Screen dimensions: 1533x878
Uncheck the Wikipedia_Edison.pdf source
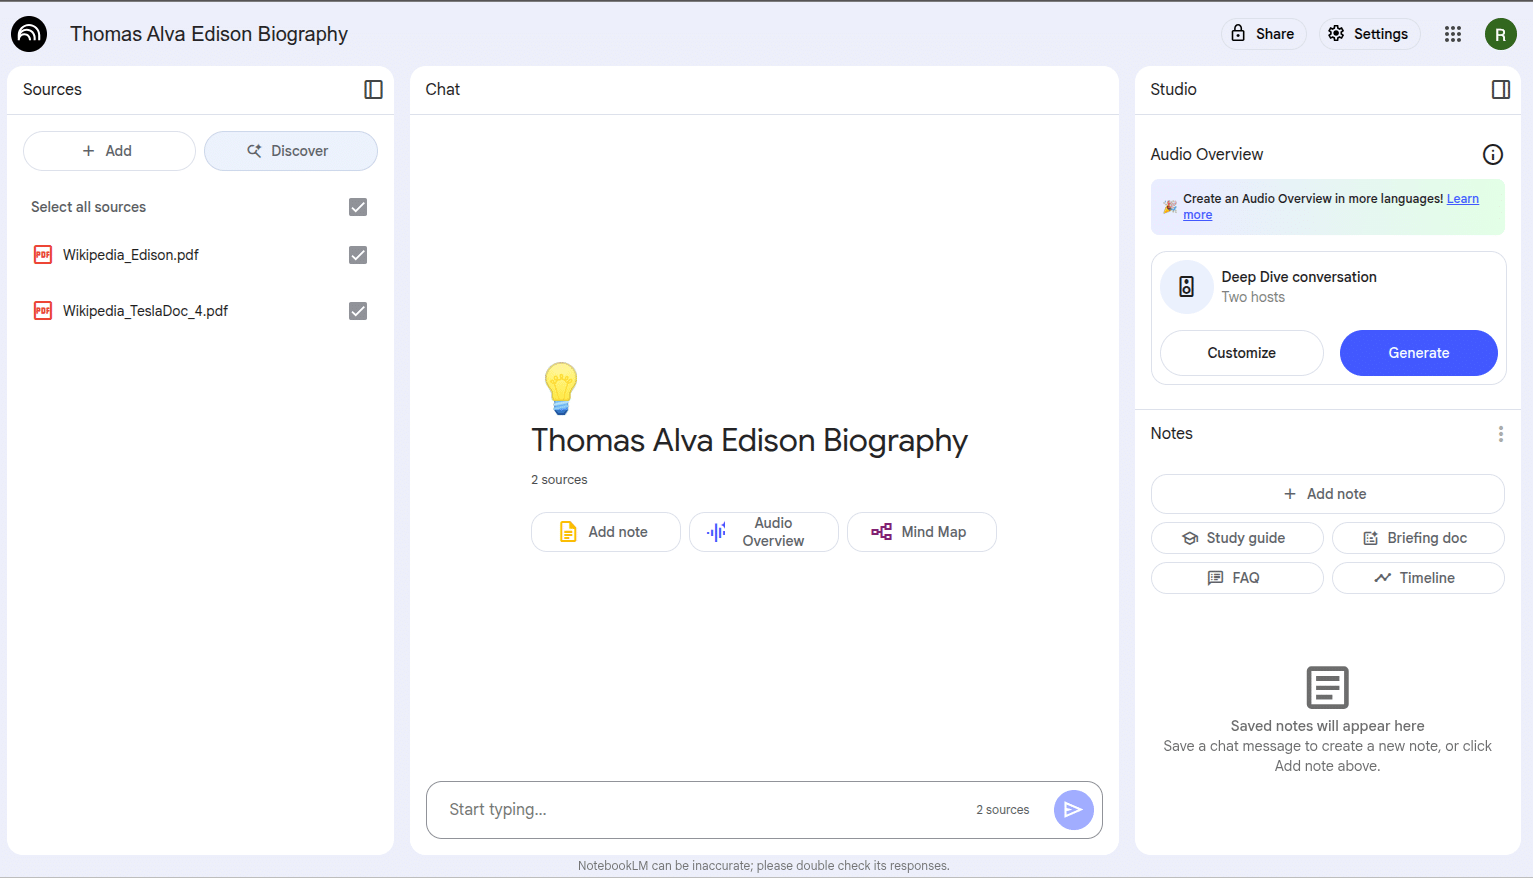[x=358, y=255]
